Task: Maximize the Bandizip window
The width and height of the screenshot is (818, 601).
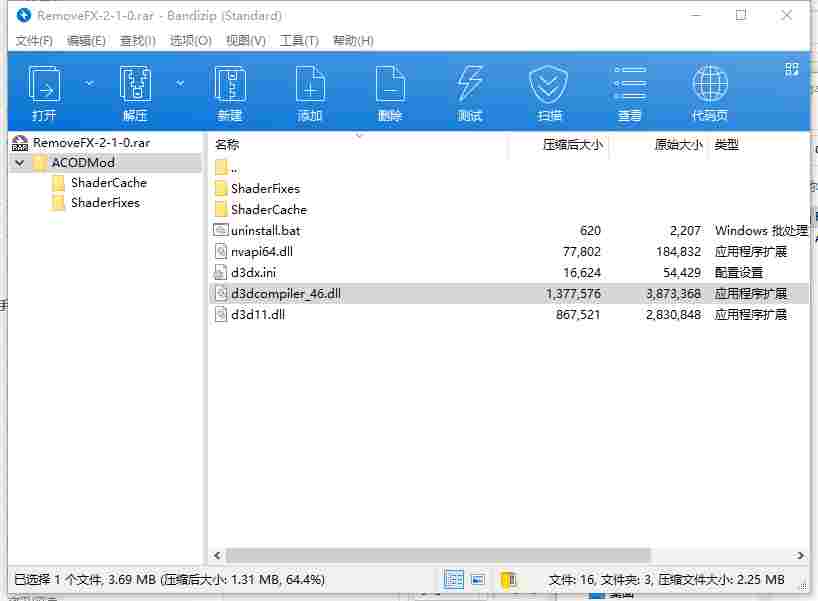Action: coord(741,16)
